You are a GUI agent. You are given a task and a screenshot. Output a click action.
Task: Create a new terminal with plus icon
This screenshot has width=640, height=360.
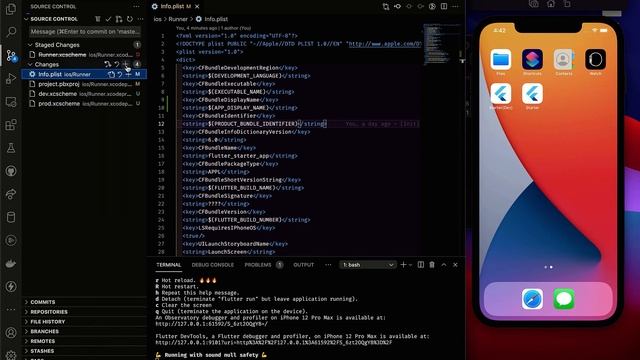(403, 265)
